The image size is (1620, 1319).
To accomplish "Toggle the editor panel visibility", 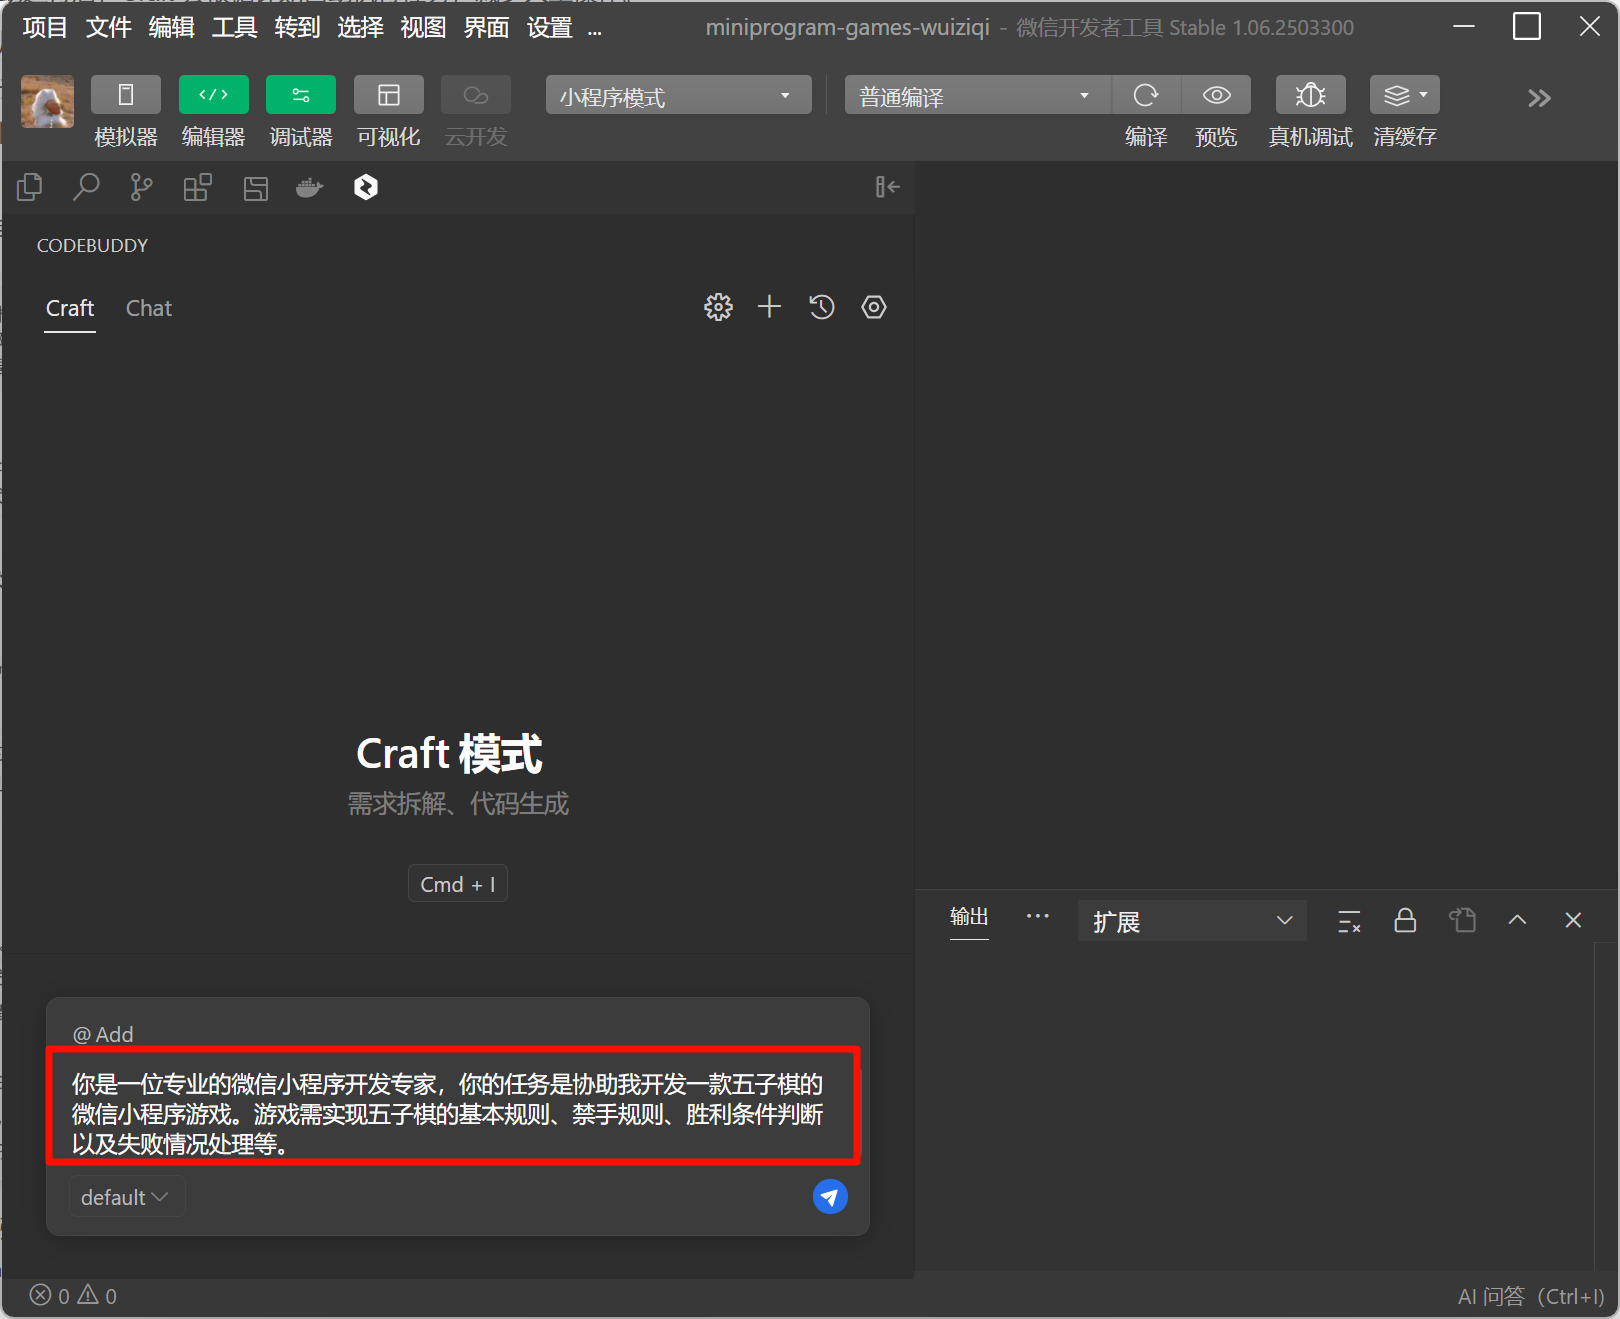I will click(x=213, y=96).
